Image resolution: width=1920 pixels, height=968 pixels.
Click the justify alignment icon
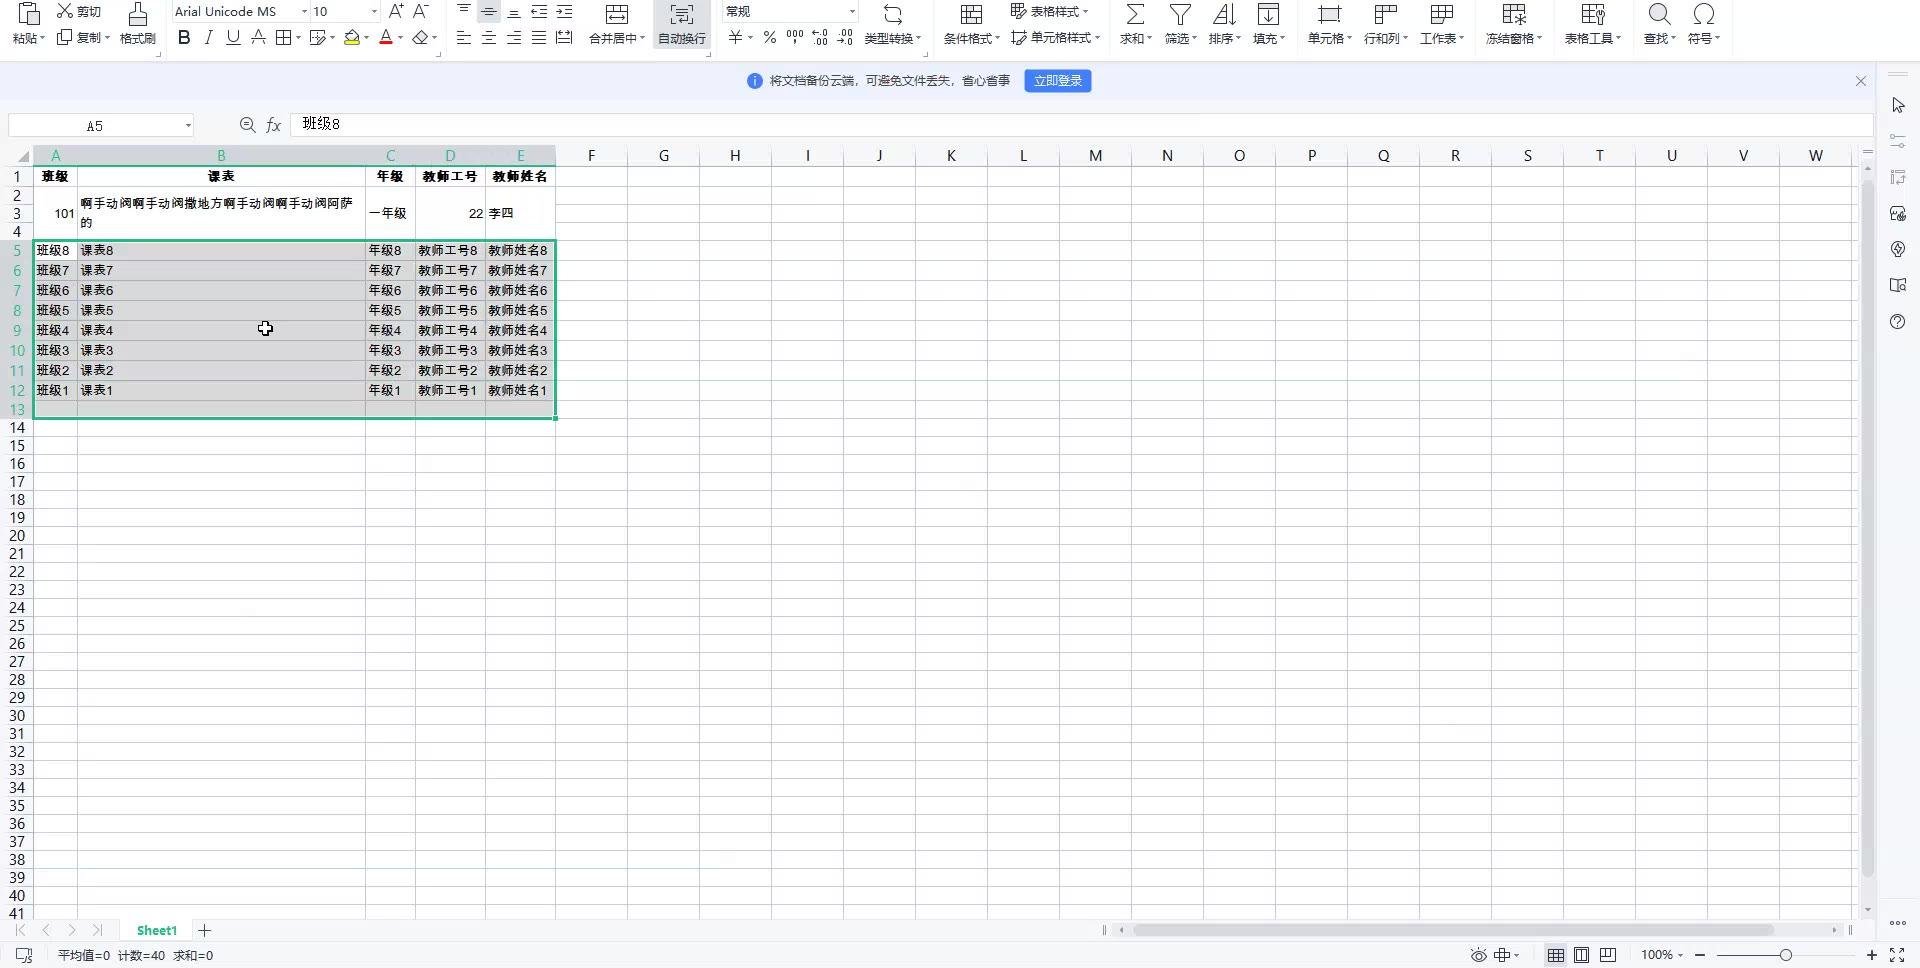[x=539, y=38]
